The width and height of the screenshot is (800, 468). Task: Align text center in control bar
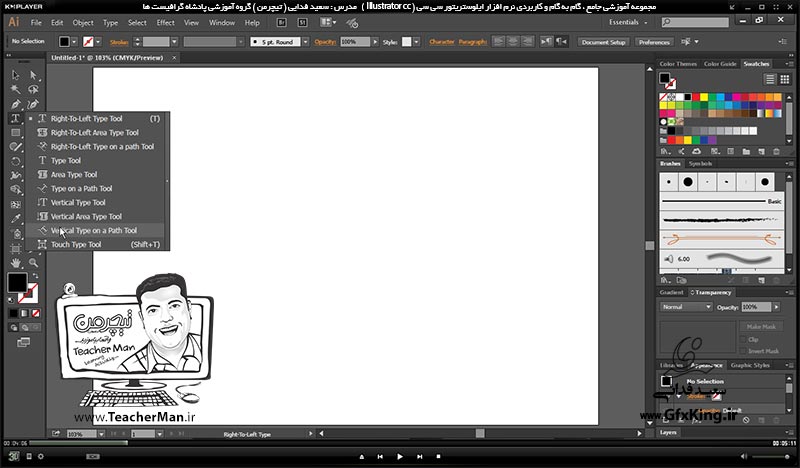[x=513, y=42]
